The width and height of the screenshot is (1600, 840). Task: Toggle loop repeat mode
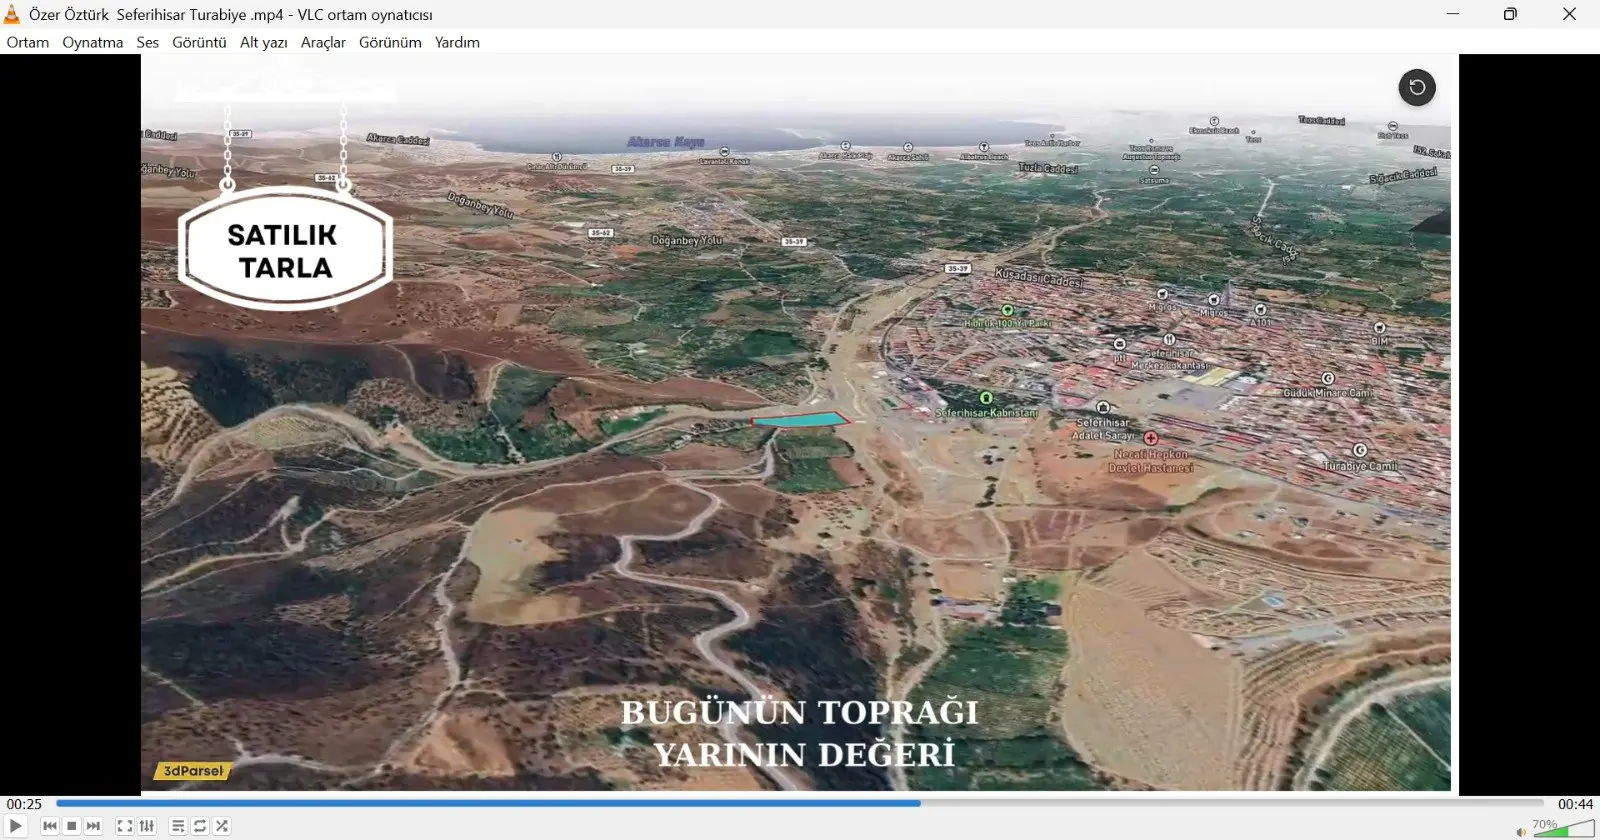coord(200,826)
